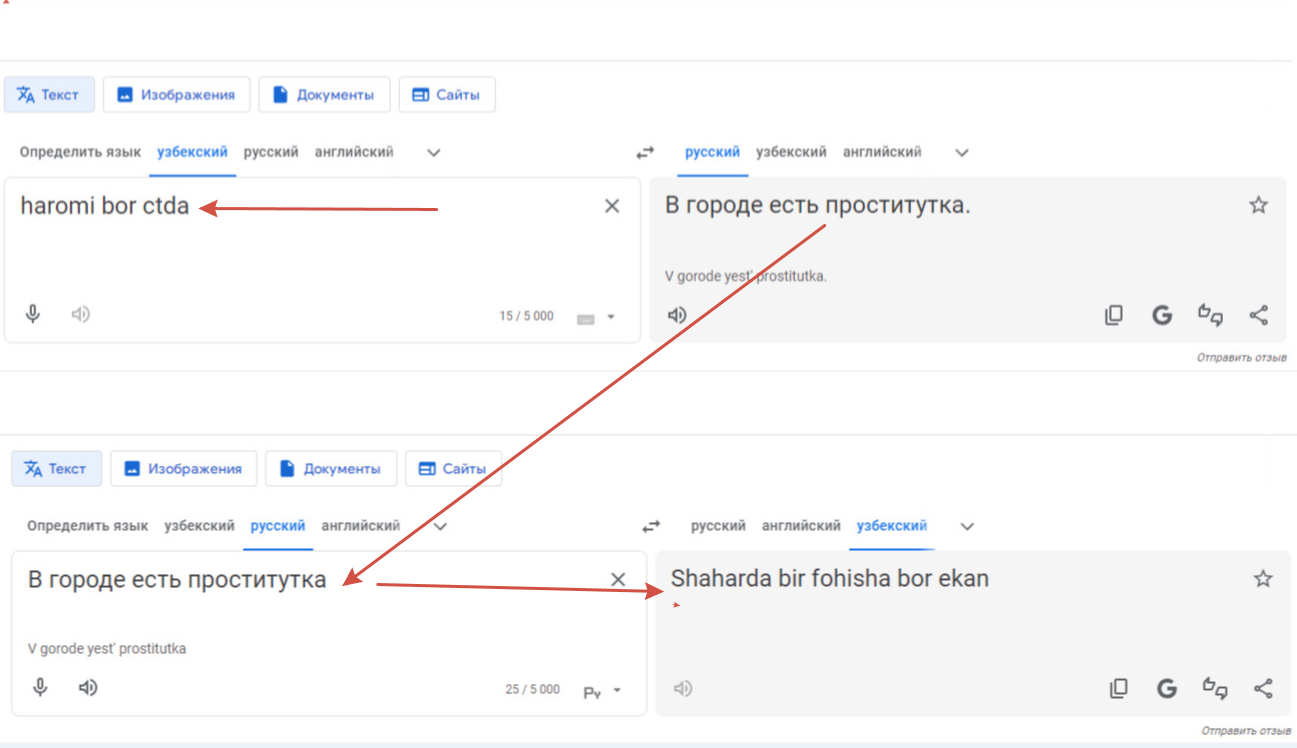This screenshot has width=1297, height=748.
Task: Select lower target 'русский' tab
Action: tap(718, 525)
